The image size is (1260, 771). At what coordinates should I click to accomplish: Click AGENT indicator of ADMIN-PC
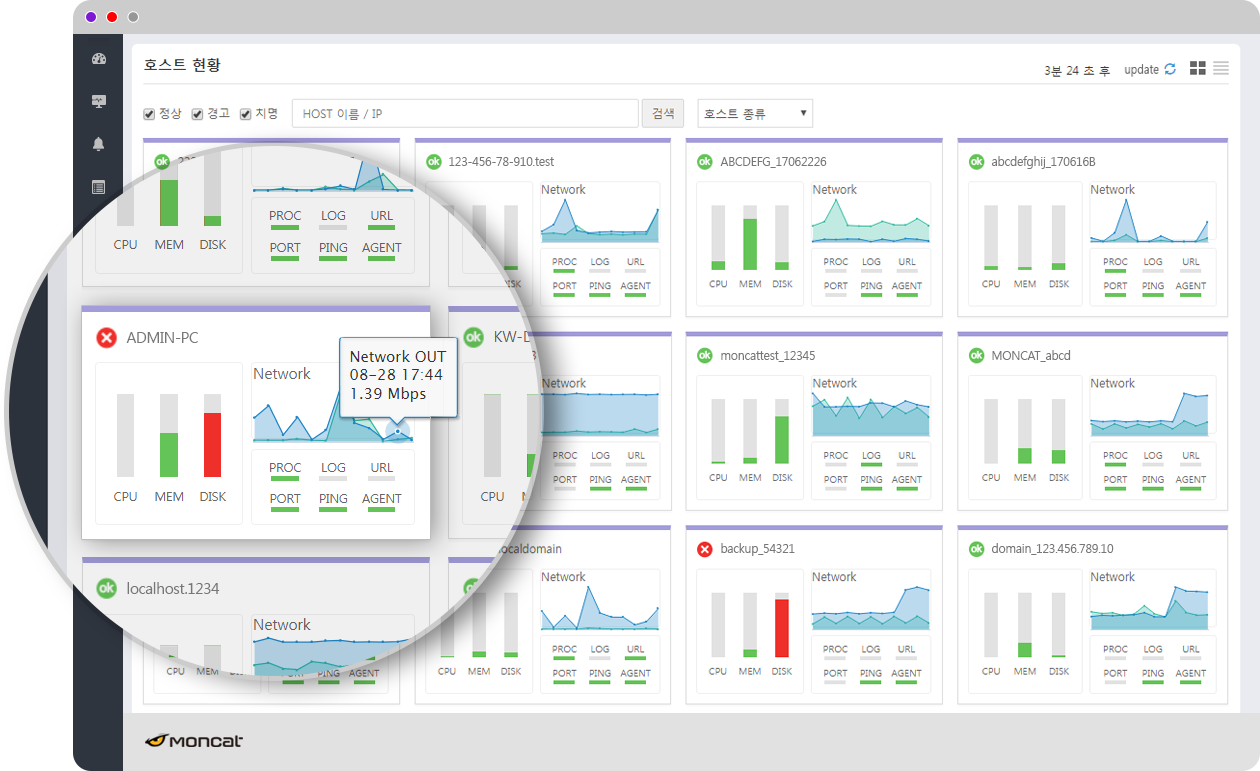[382, 501]
